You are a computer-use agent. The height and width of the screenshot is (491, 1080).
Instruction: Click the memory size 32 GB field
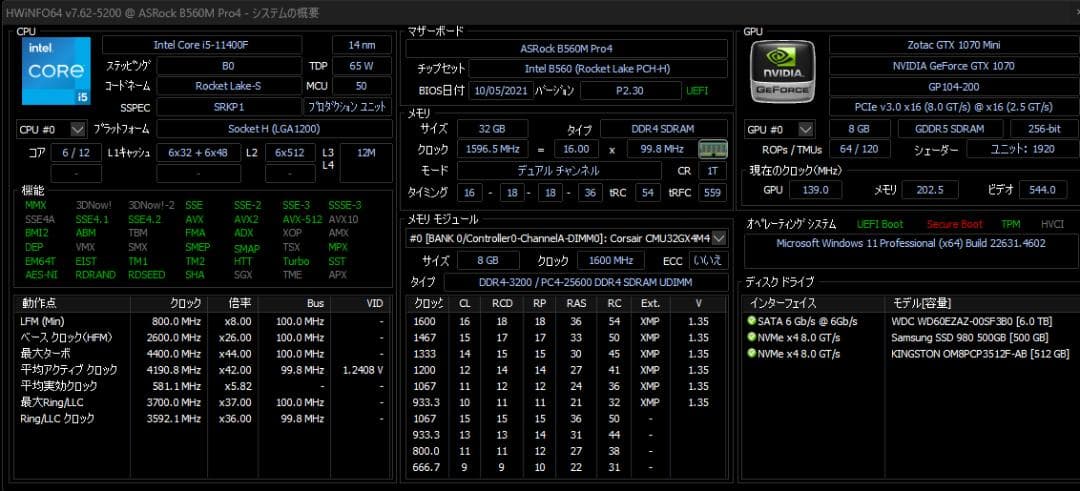tap(492, 129)
